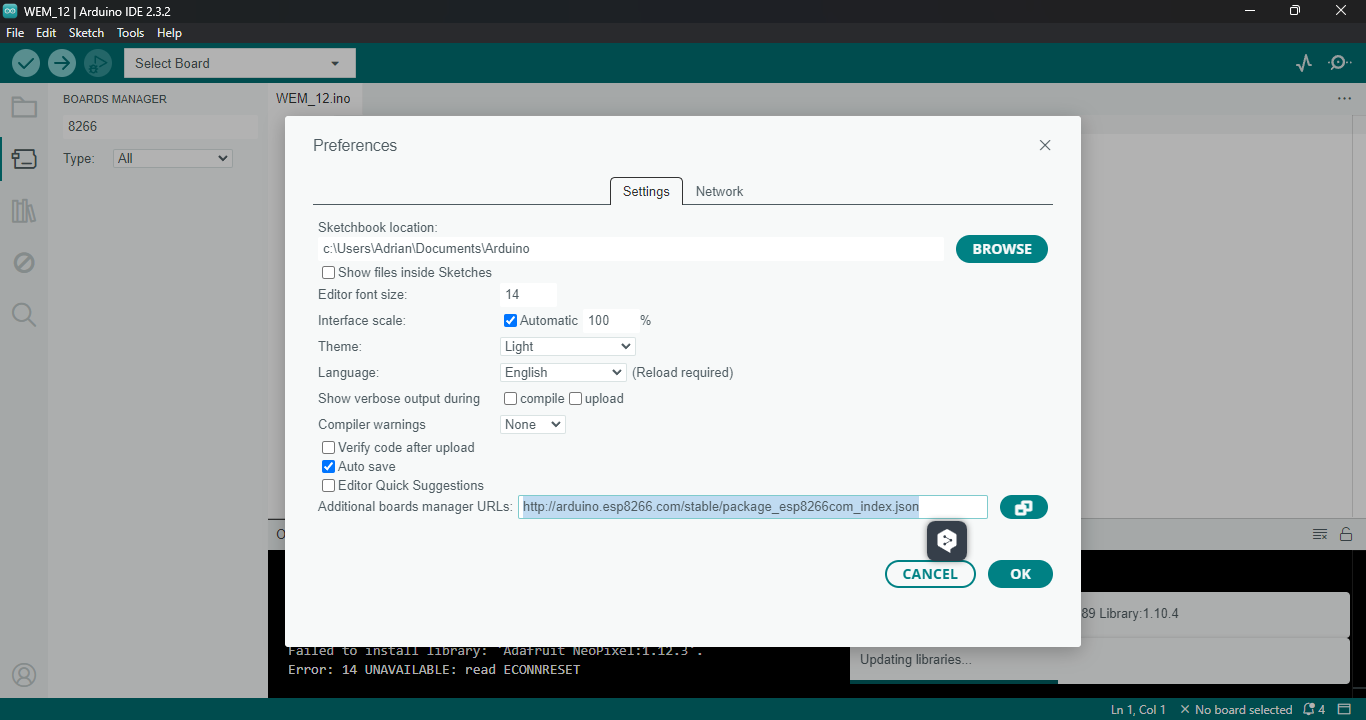This screenshot has height=720, width=1366.
Task: Open the Language dropdown
Action: tap(564, 372)
